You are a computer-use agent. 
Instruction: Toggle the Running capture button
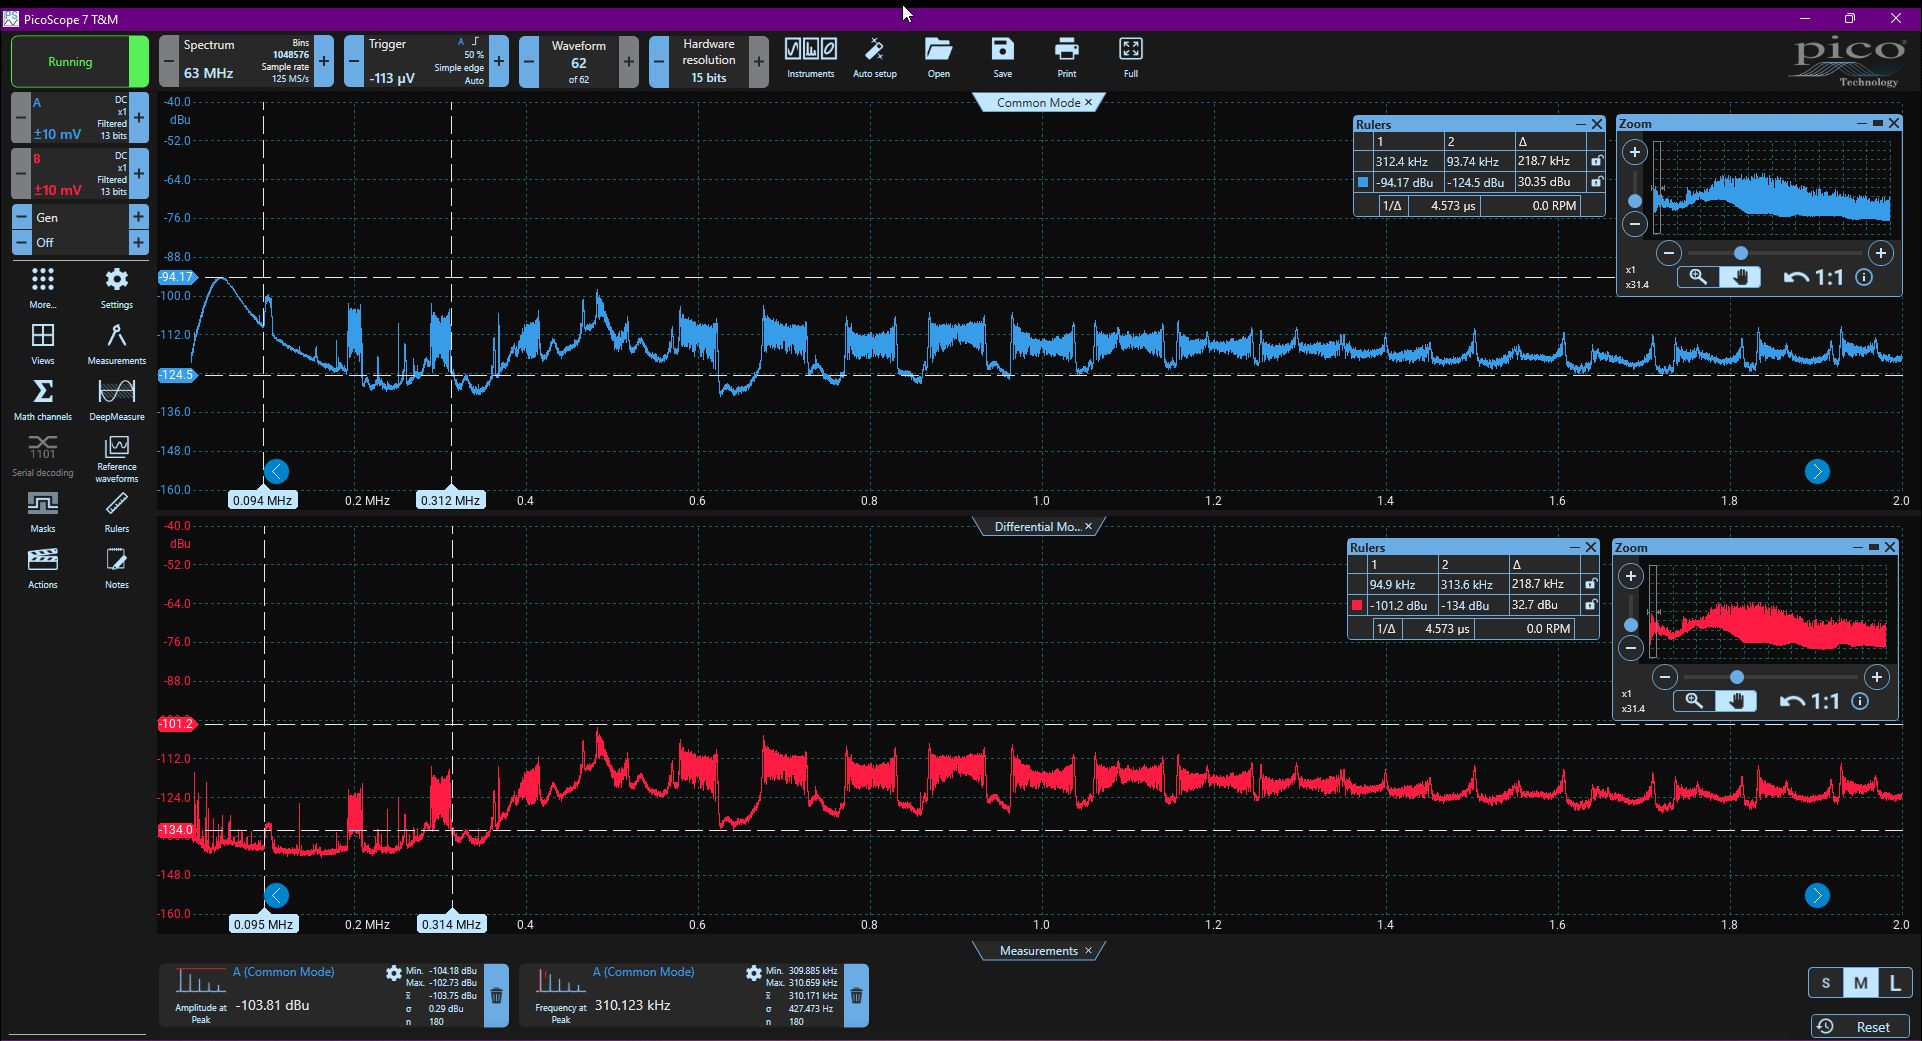pyautogui.click(x=70, y=61)
